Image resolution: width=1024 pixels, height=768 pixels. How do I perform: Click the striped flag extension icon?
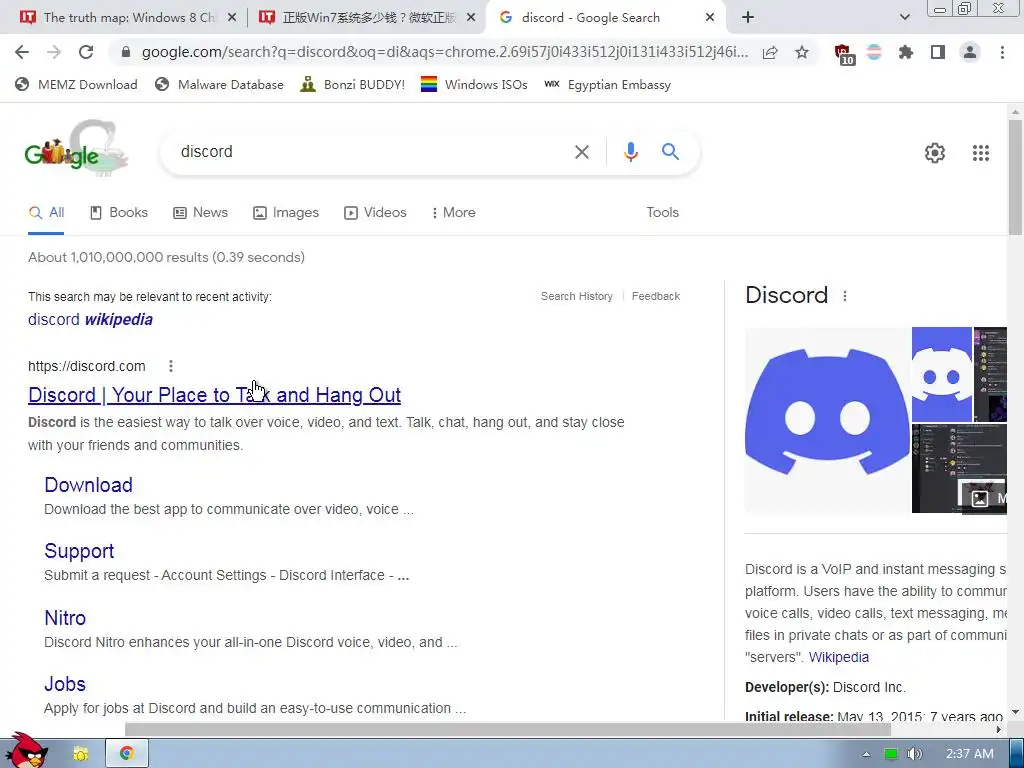tap(874, 52)
